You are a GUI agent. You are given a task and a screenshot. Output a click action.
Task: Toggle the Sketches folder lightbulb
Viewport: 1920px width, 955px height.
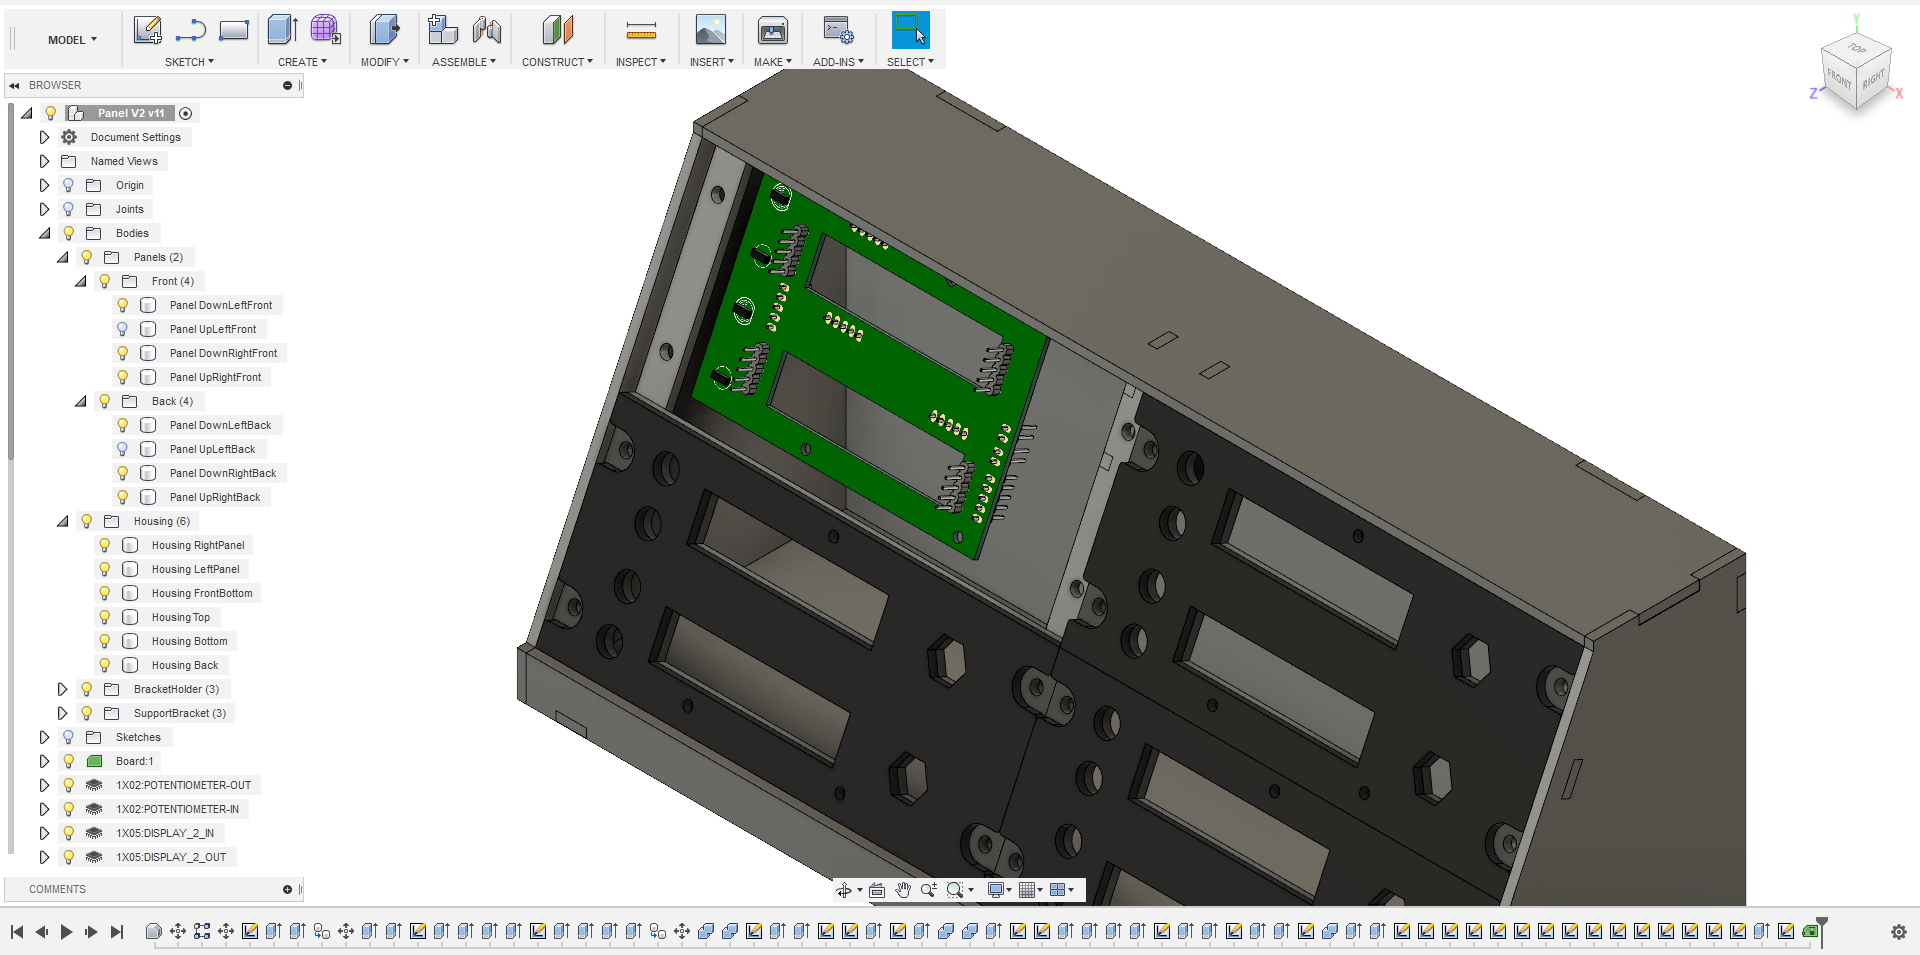pos(69,737)
